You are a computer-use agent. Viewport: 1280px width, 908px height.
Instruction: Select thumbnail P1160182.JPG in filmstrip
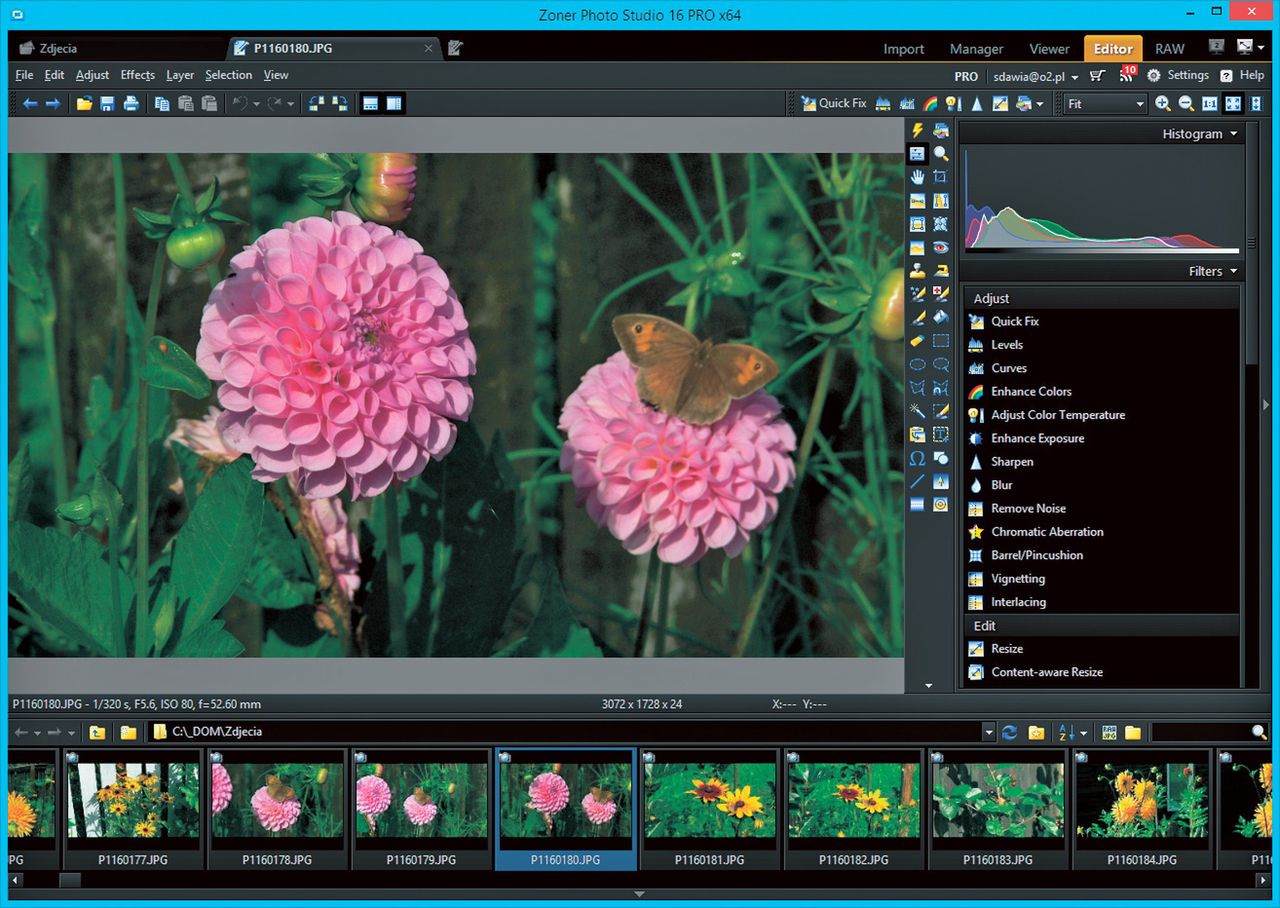coord(853,809)
